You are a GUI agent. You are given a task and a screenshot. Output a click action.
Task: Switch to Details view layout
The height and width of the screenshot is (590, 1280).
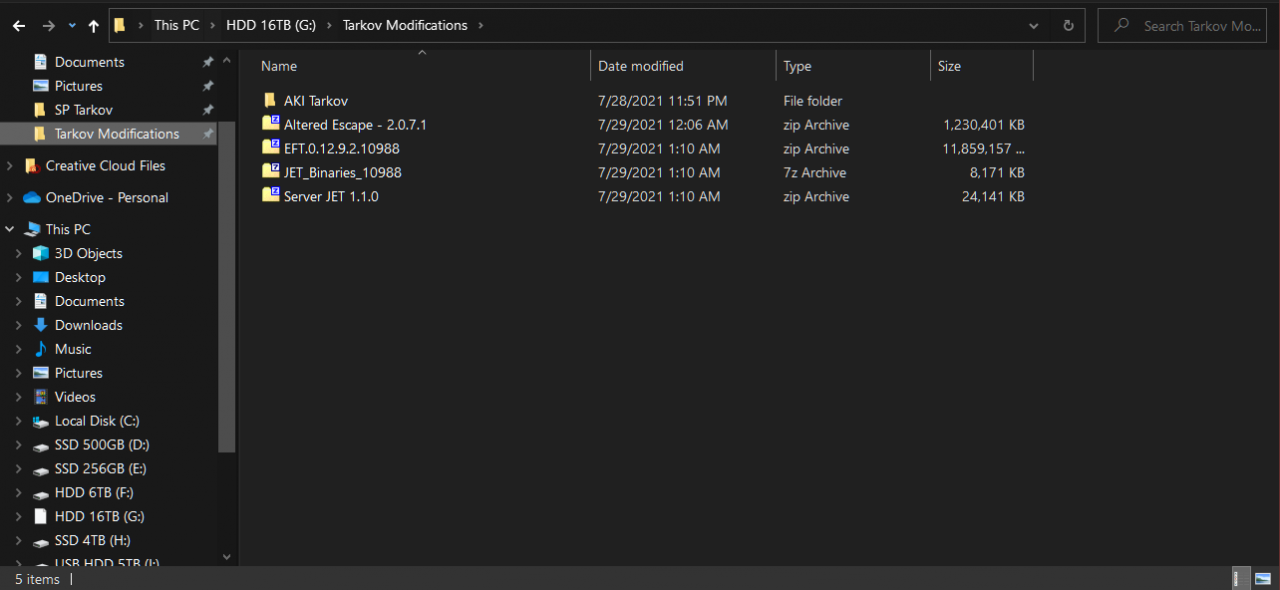[x=1239, y=578]
